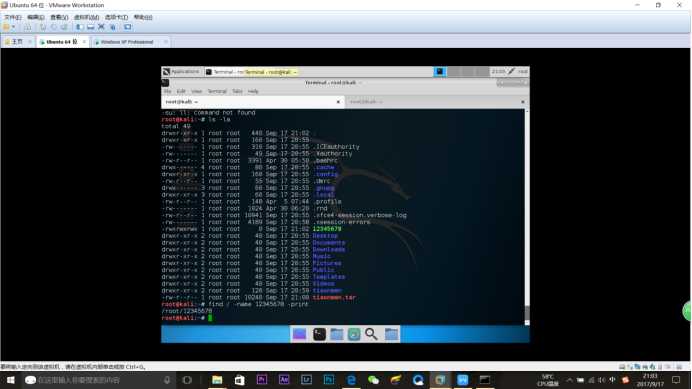This screenshot has height=389, width=692.
Task: Click the Show Desktop icon in Kali dock
Action: [299, 334]
